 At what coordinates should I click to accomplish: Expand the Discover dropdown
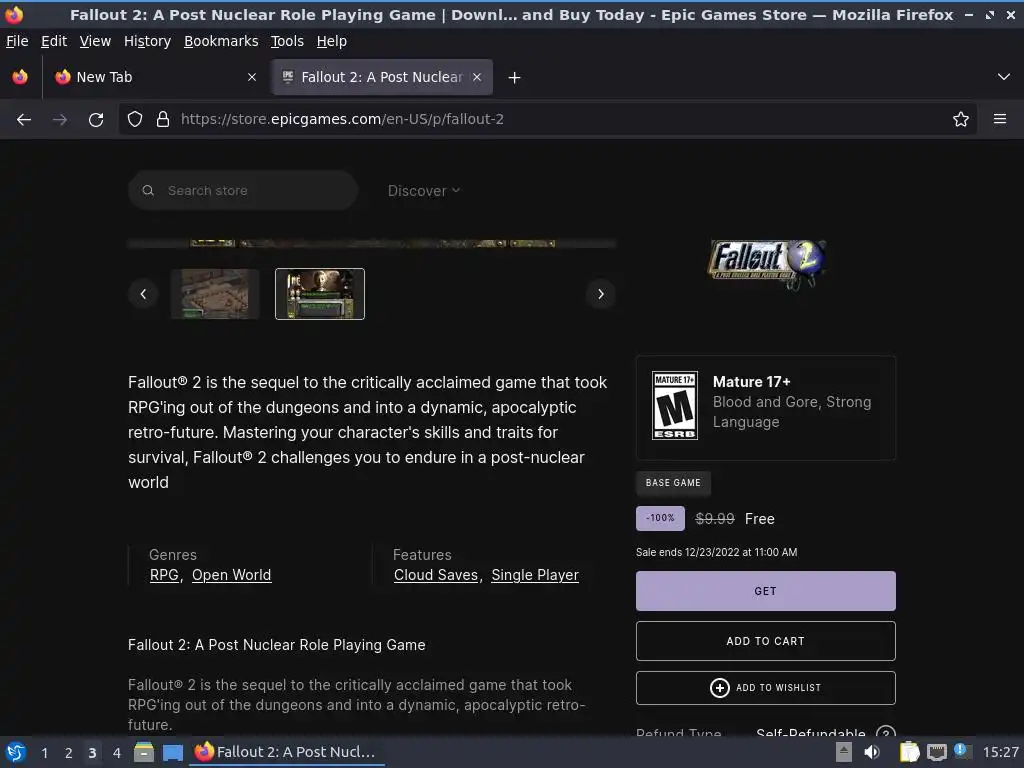(424, 191)
